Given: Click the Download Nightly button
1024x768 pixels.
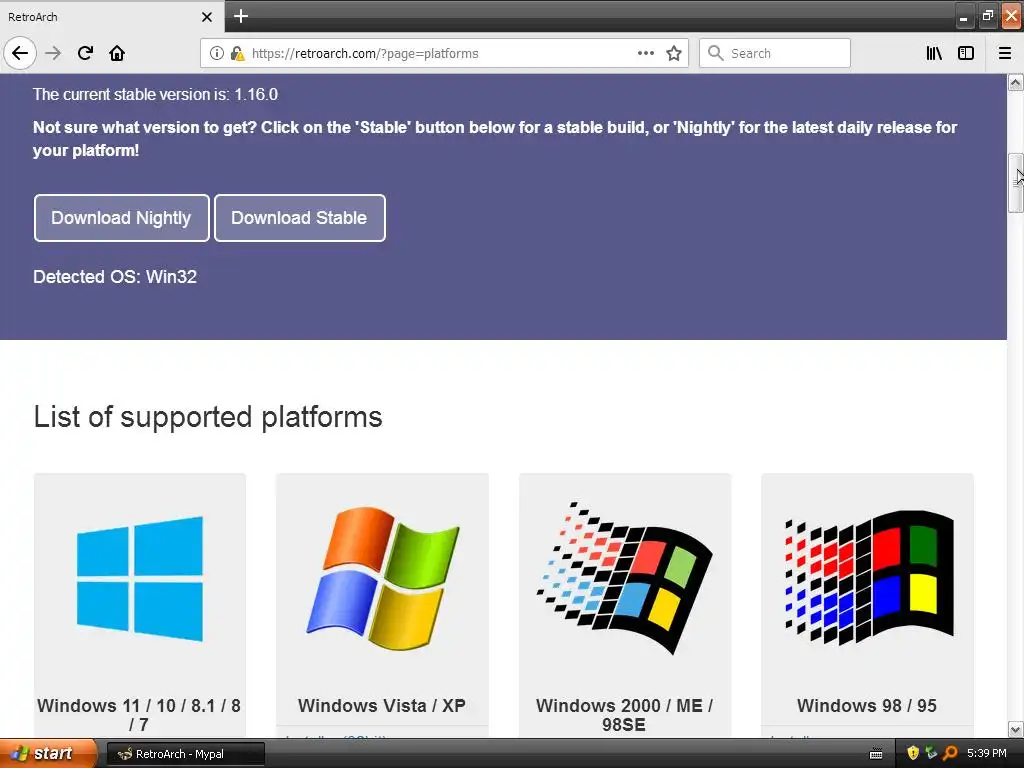Looking at the screenshot, I should click(x=121, y=217).
